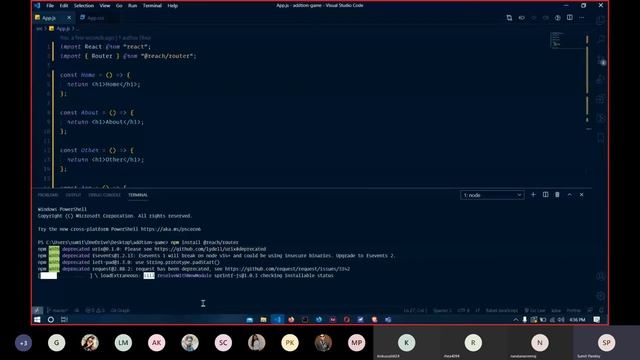This screenshot has height=360, width=640.
Task: Split the terminal
Action: [x=545, y=195]
